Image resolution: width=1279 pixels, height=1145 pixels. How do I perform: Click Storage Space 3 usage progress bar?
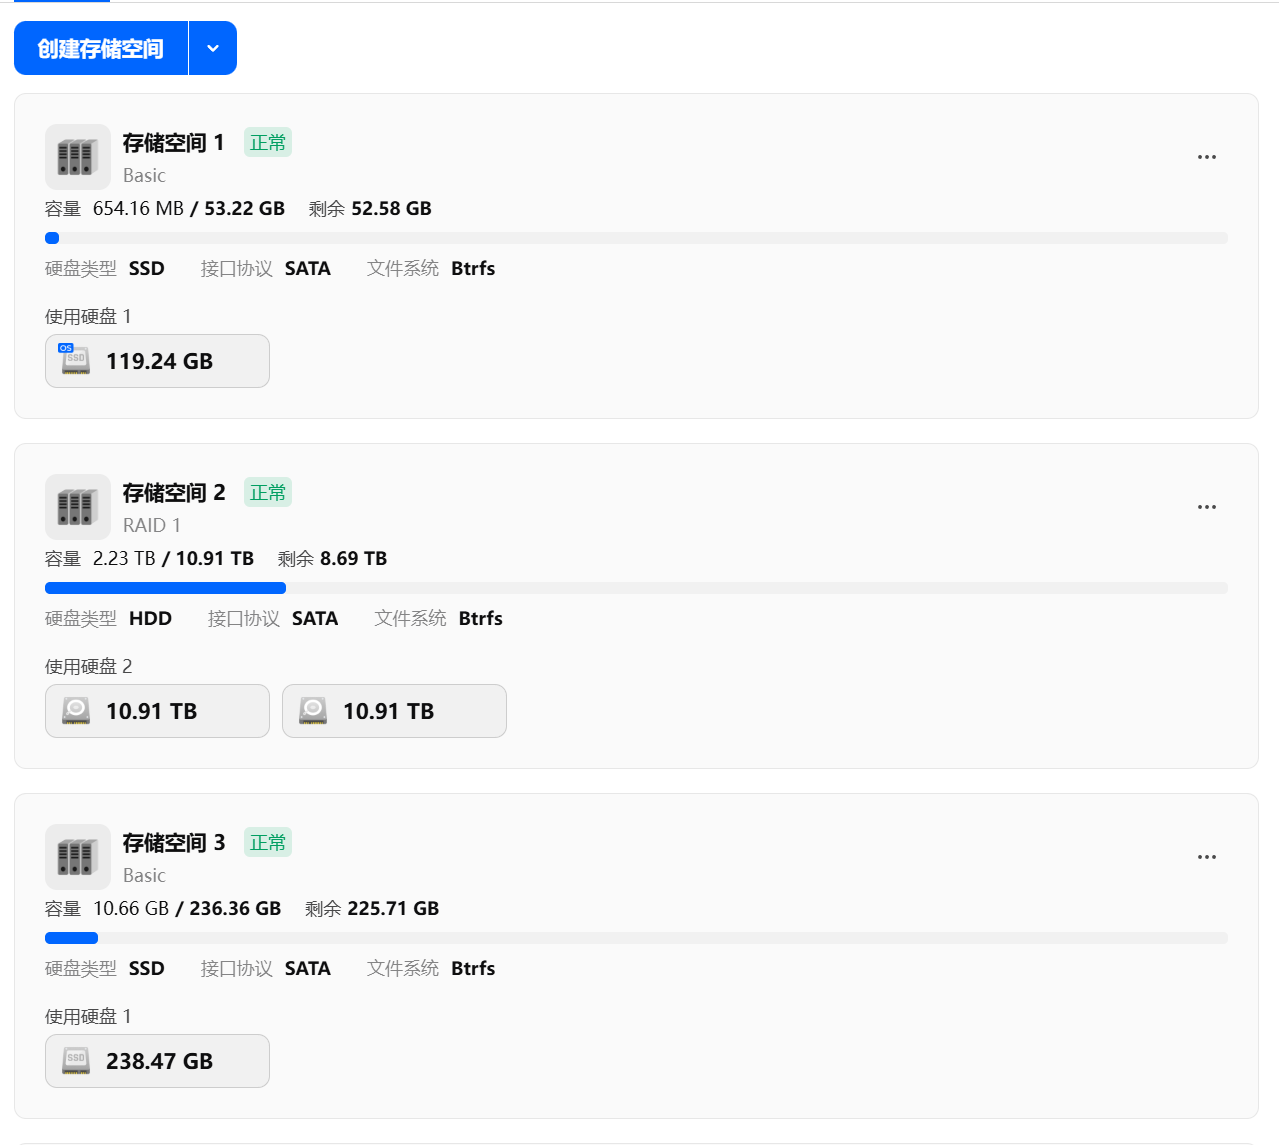pos(636,938)
